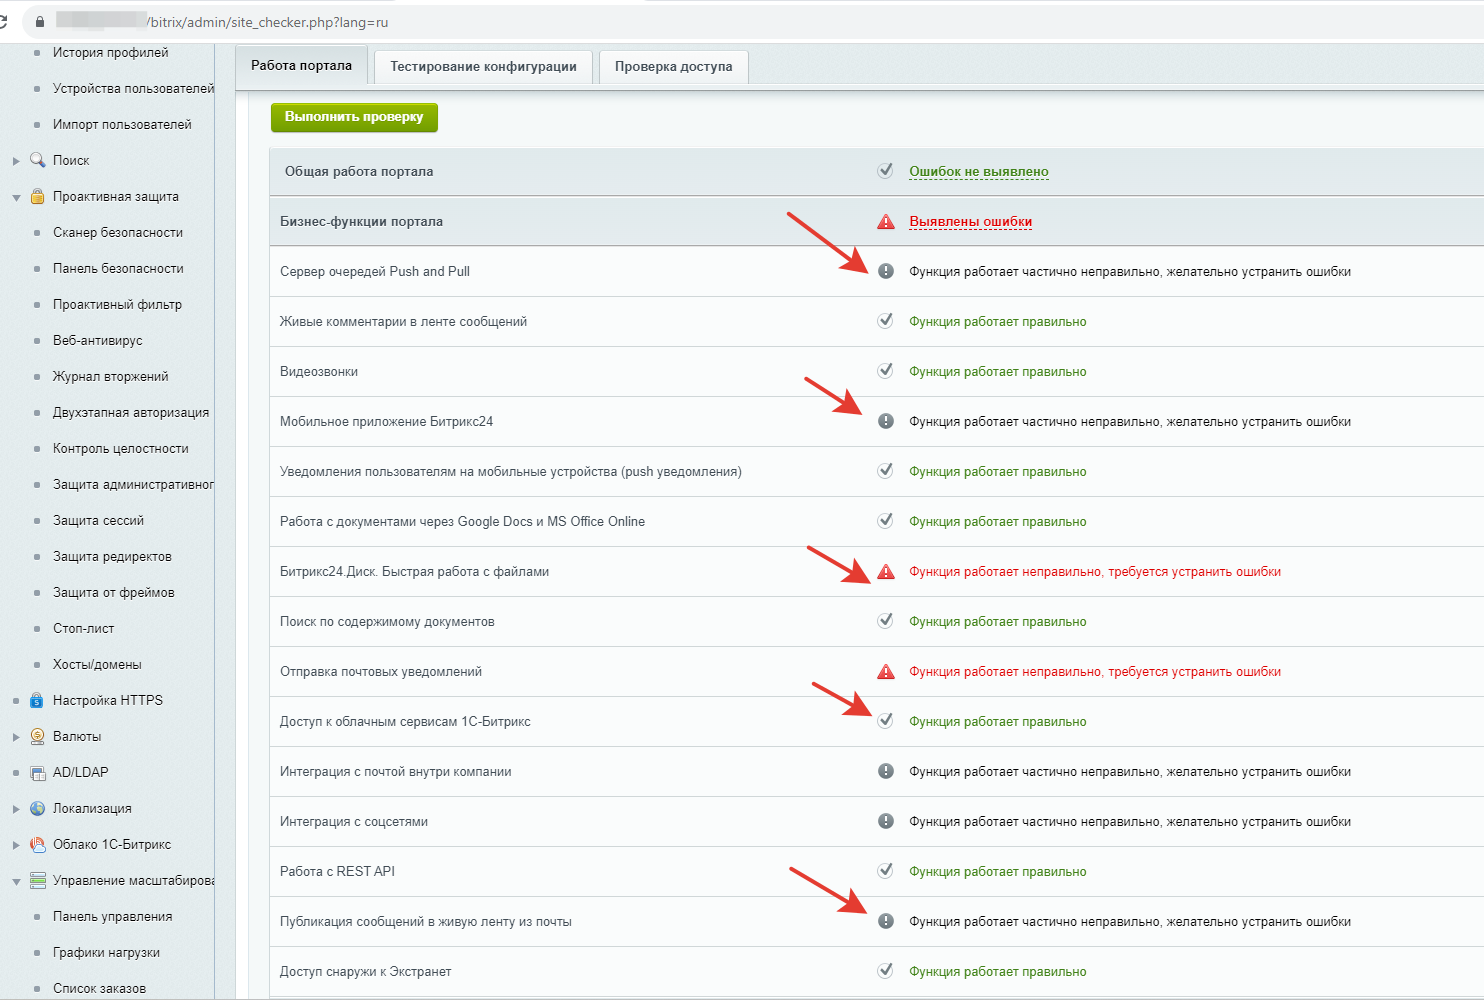Click gray exclamation icon for Push and Pull
1484x1000 pixels.
[x=885, y=271]
